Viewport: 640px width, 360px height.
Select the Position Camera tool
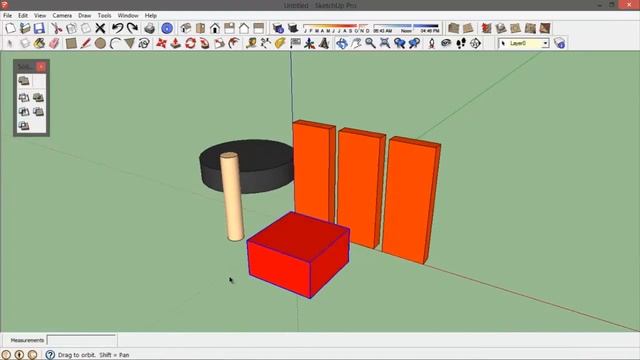click(x=431, y=43)
